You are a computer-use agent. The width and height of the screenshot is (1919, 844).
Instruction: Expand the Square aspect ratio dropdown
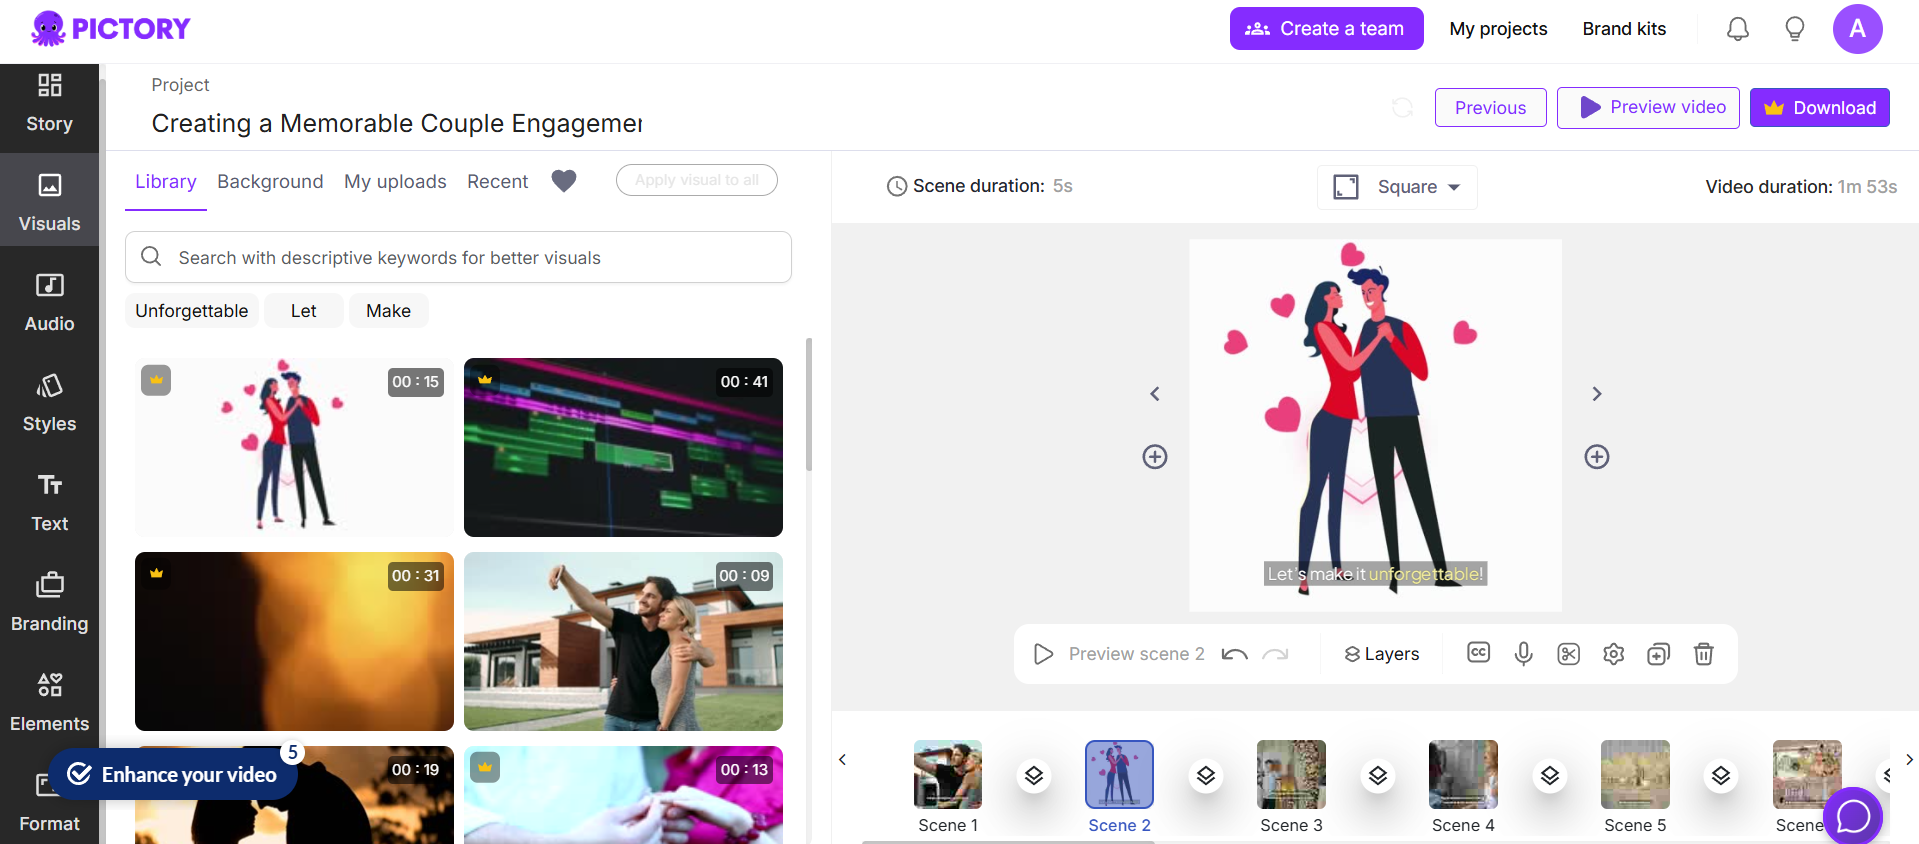[x=1397, y=187]
